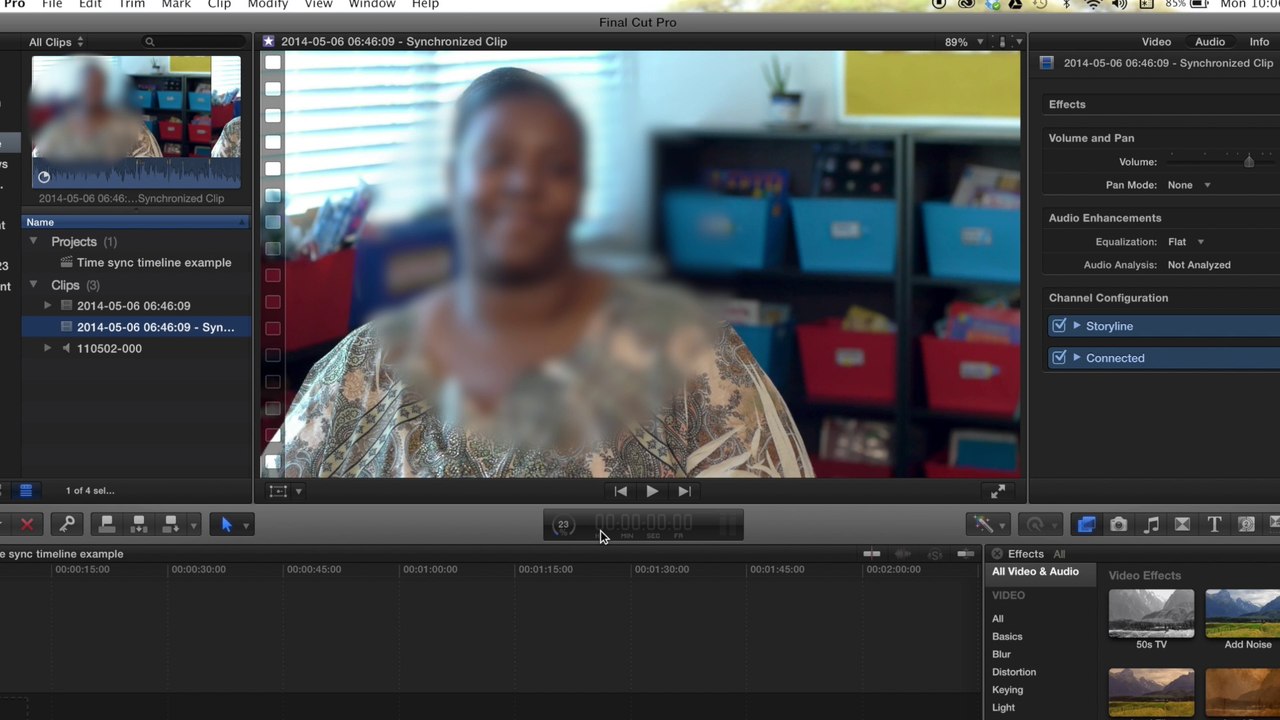The height and width of the screenshot is (720, 1280).
Task: Collapse the Projects group
Action: pyautogui.click(x=33, y=242)
